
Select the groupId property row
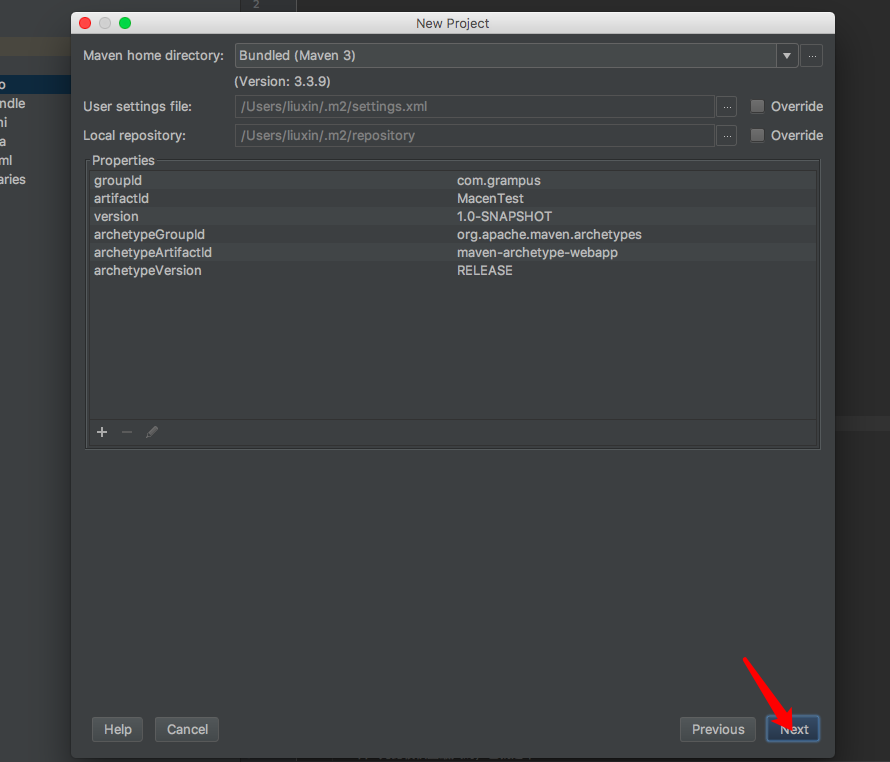point(453,181)
